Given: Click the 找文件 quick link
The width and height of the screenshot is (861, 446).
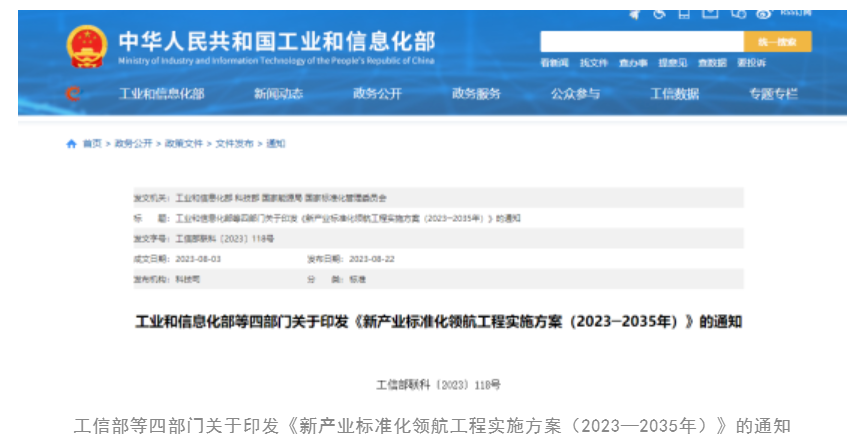Looking at the screenshot, I should pos(594,63).
